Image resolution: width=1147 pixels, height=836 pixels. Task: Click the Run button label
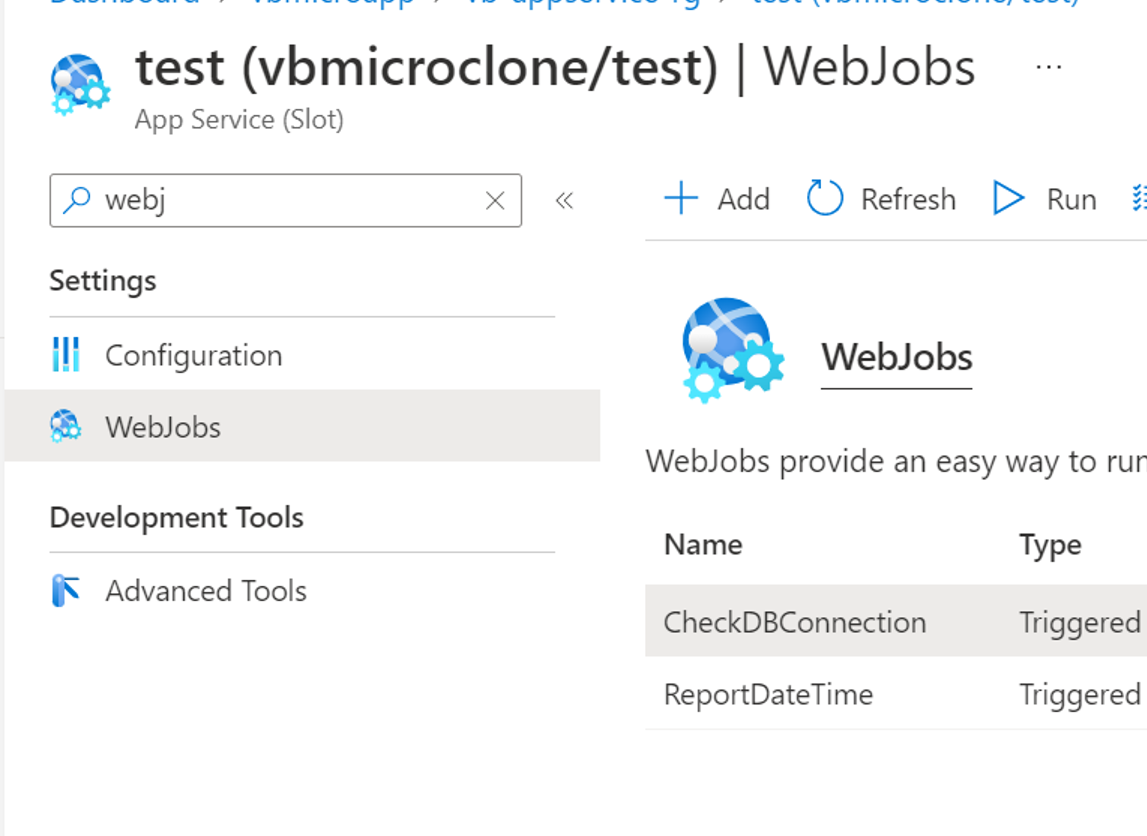pos(1071,199)
